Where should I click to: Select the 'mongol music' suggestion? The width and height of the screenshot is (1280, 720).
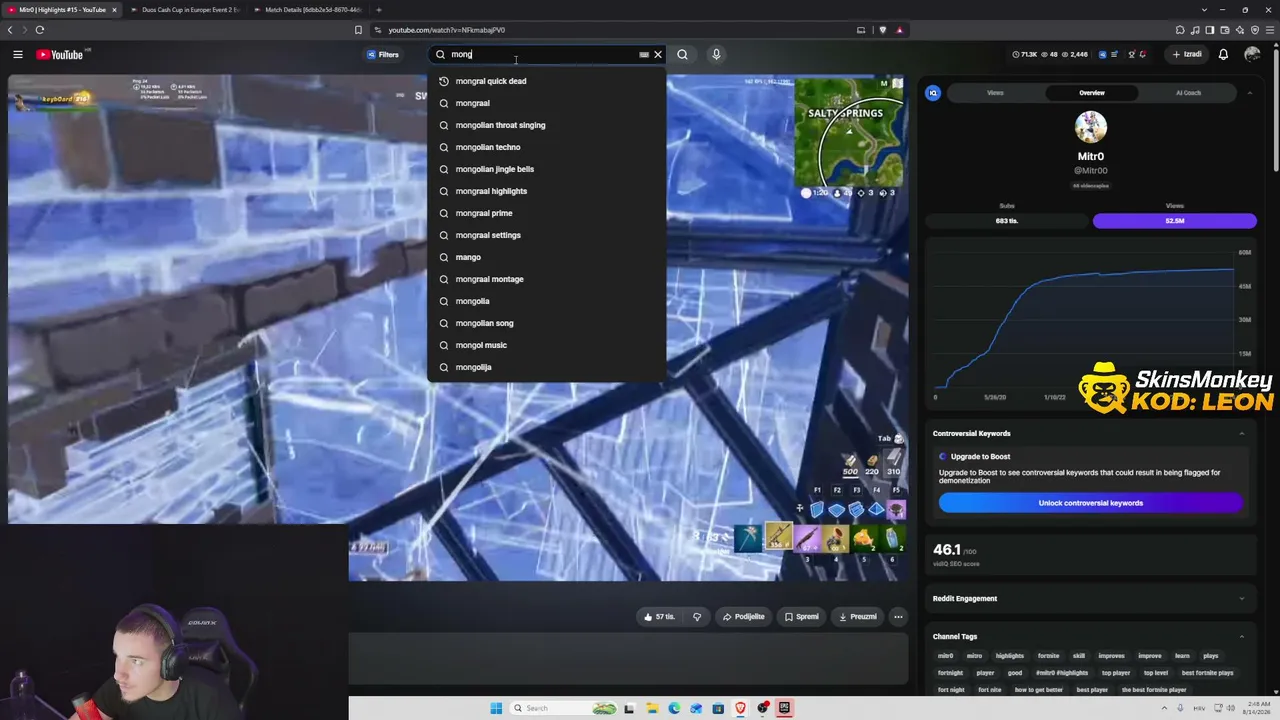pyautogui.click(x=547, y=345)
